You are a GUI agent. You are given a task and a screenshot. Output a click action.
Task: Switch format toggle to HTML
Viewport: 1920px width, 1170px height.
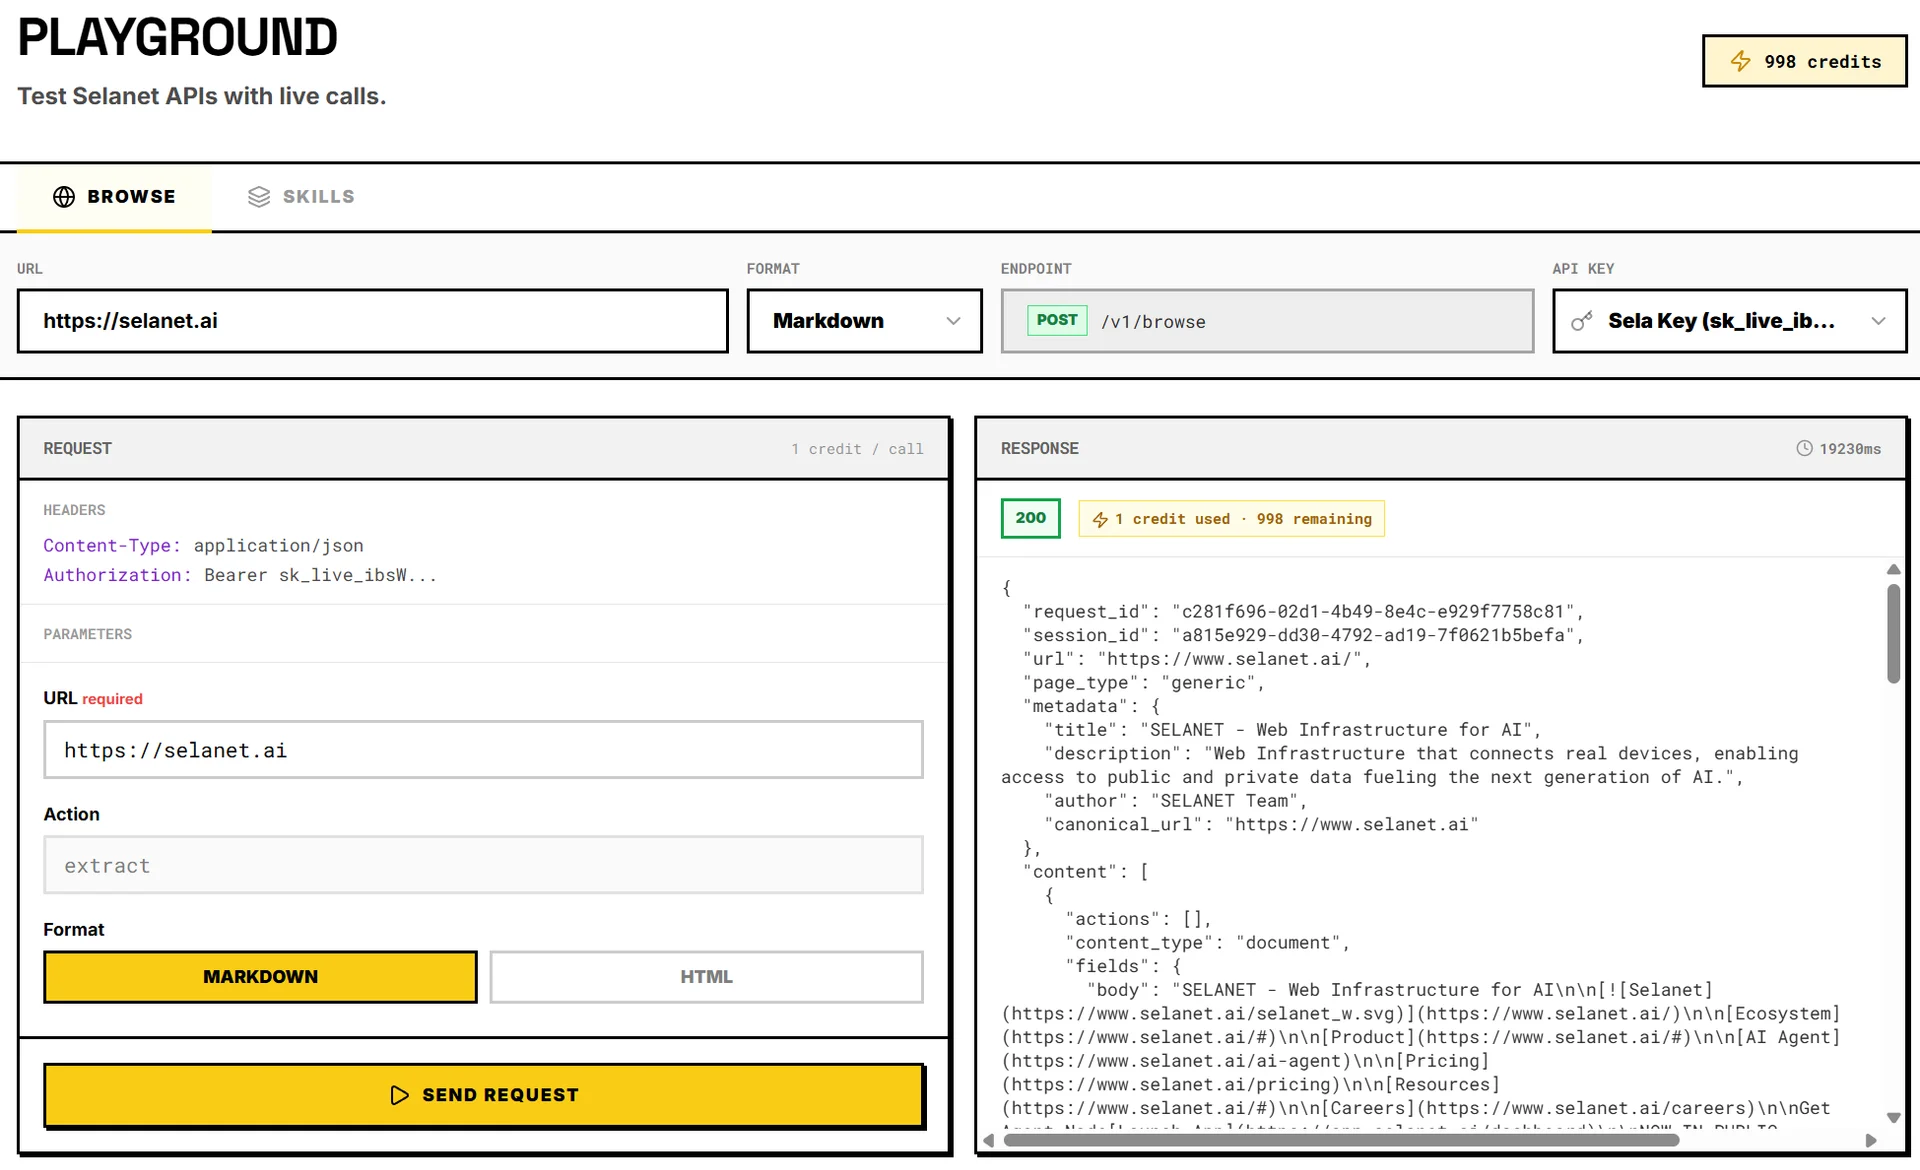[x=706, y=977]
